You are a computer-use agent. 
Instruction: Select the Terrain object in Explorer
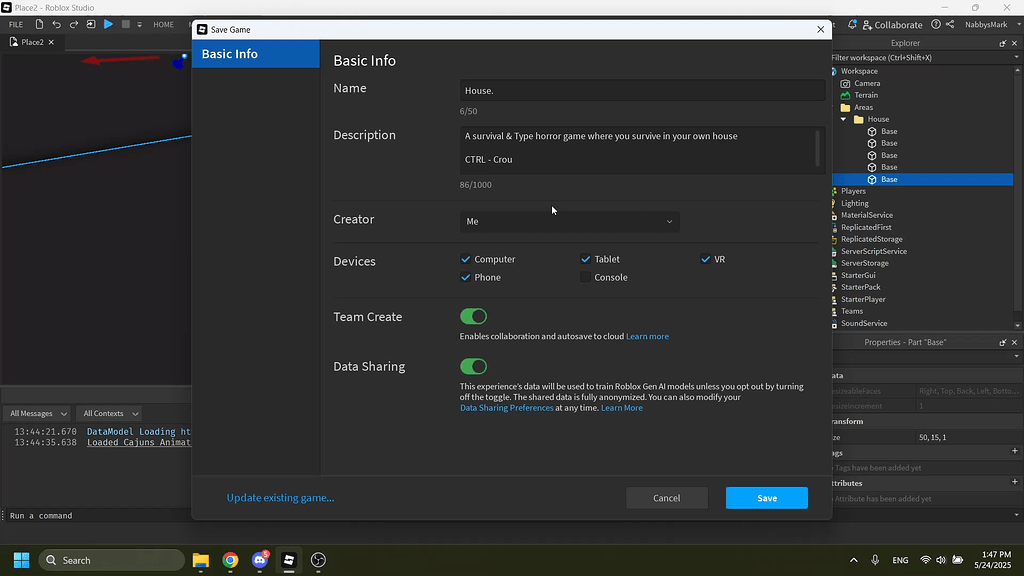tap(865, 95)
